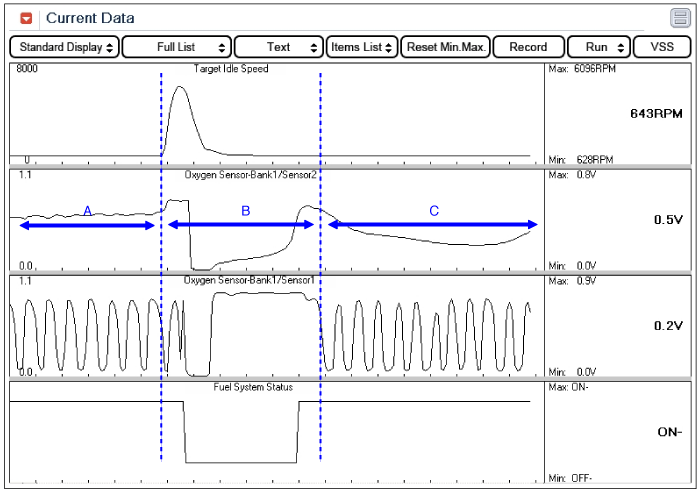700x492 pixels.
Task: Select the Oxygen Sensor-Bank1/Sensor1 graph title
Action: click(249, 280)
